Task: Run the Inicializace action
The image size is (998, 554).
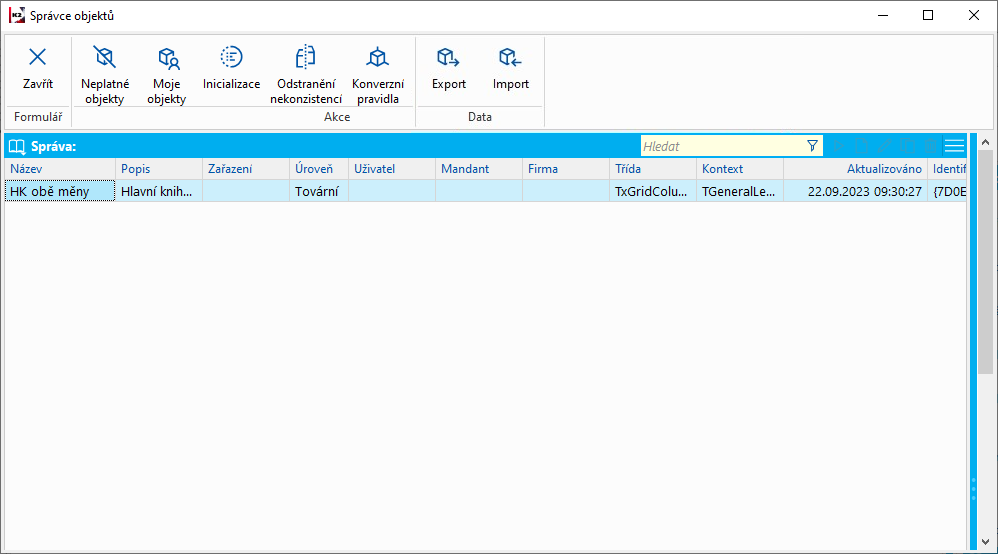Action: tap(231, 69)
